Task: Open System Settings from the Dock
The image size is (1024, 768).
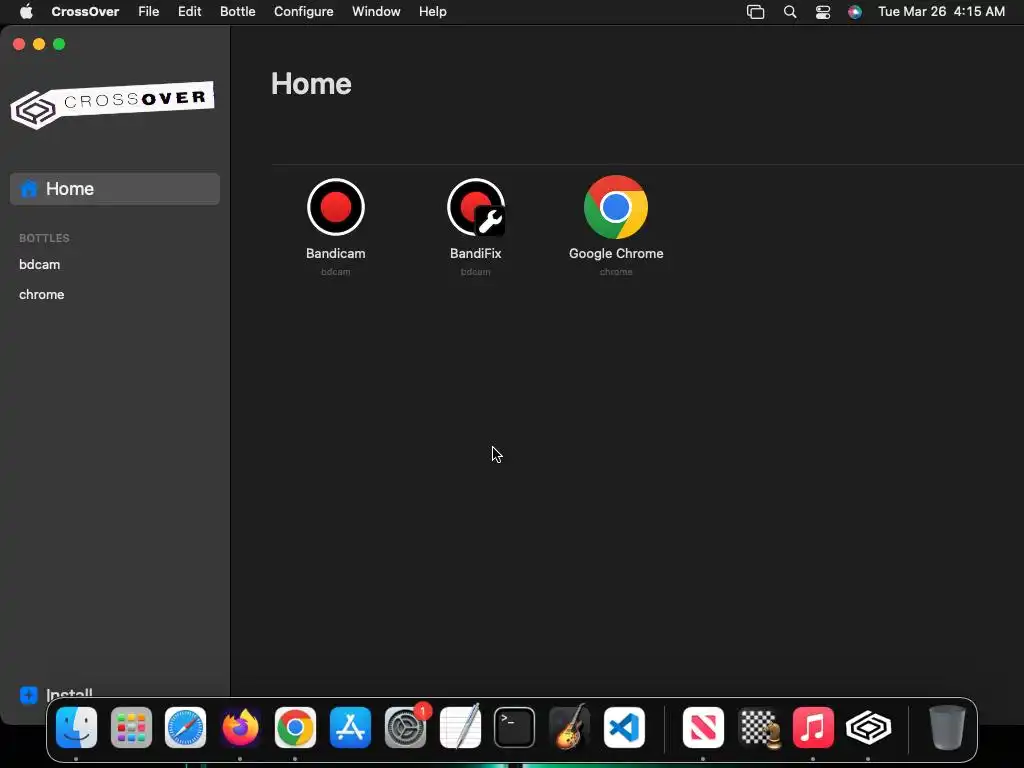Action: coord(406,727)
